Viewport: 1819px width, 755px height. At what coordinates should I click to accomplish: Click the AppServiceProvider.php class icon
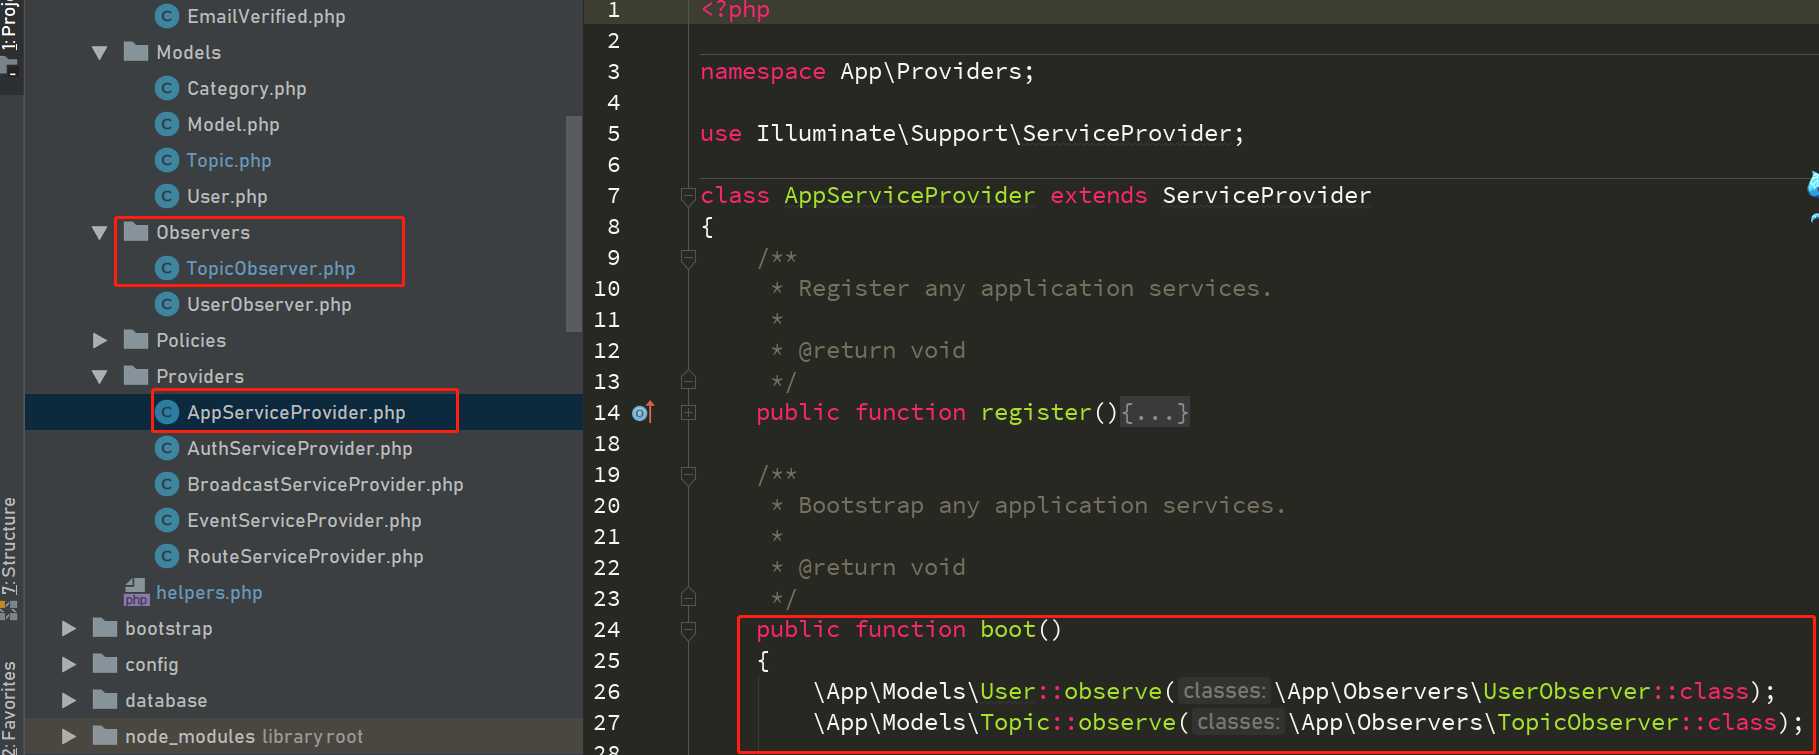click(167, 412)
